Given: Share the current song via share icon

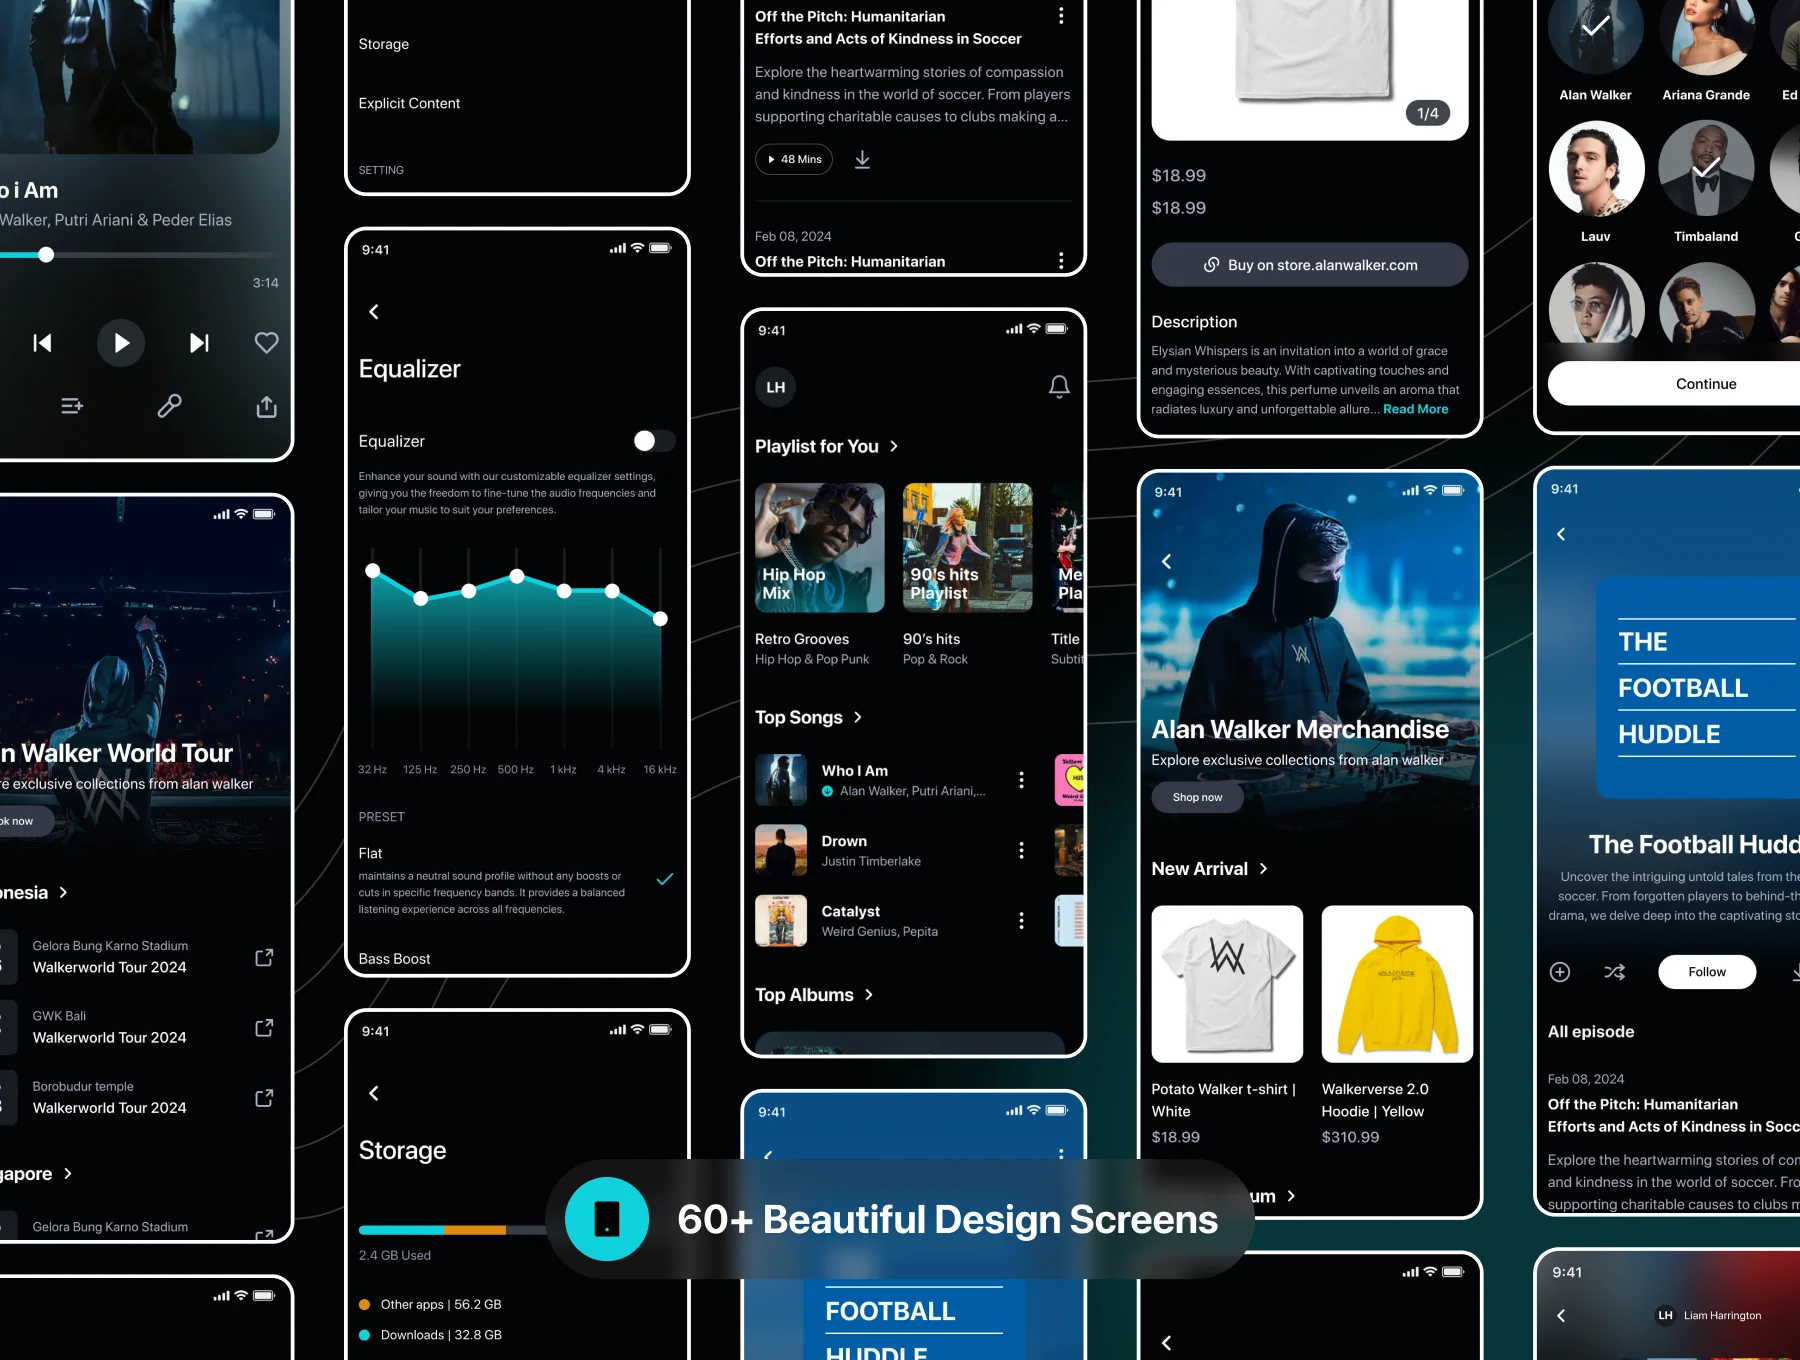Looking at the screenshot, I should pyautogui.click(x=266, y=406).
